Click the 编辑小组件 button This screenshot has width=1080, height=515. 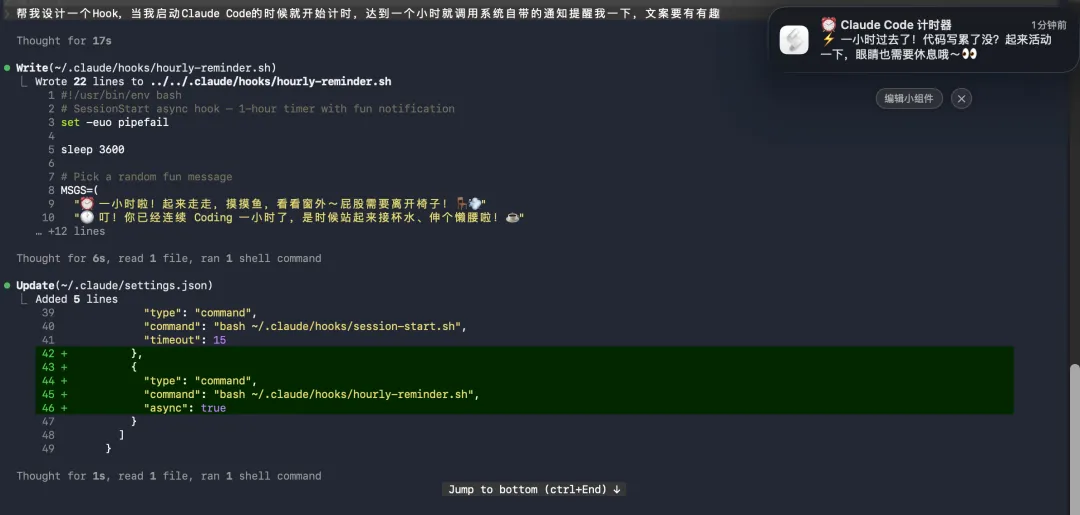[909, 98]
